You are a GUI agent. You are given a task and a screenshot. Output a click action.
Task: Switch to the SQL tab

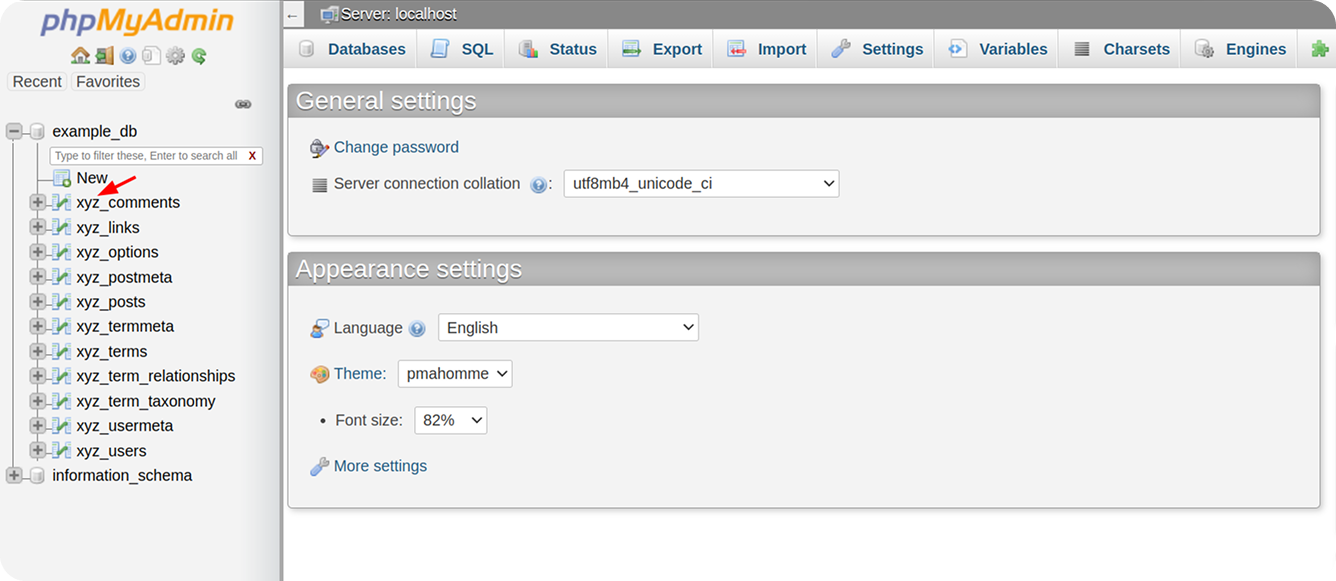462,49
